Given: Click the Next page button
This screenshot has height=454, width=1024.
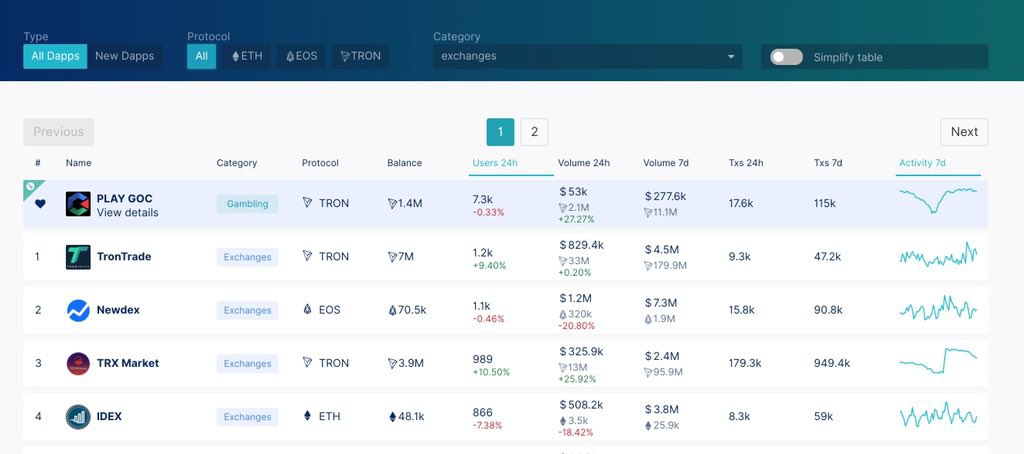Looking at the screenshot, I should pos(964,132).
